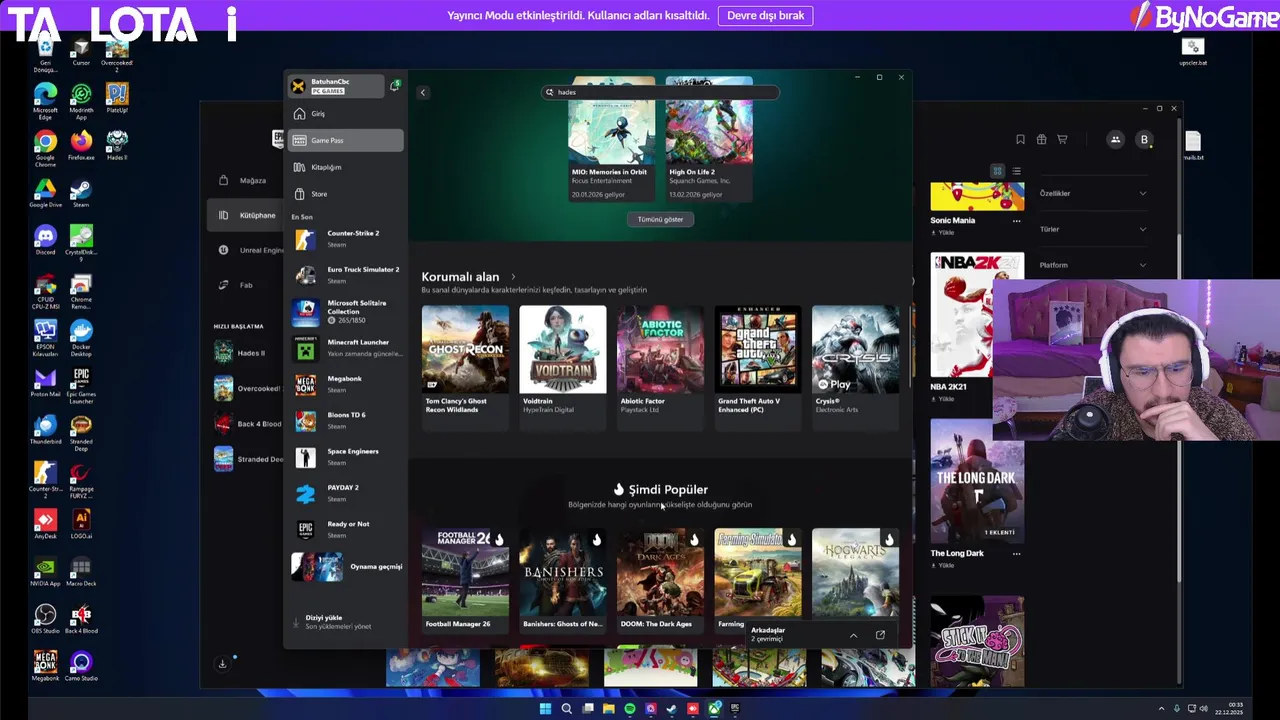1280x720 pixels.
Task: Switch Epic library to list view
Action: pyautogui.click(x=1016, y=171)
